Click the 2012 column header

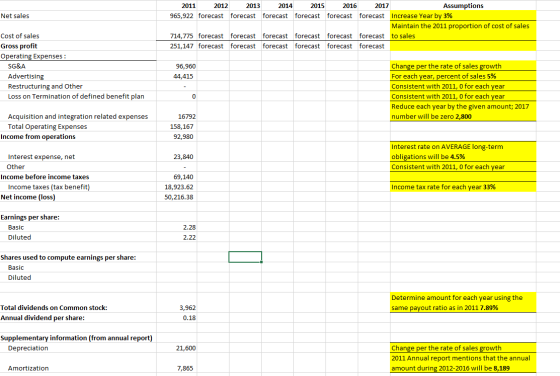click(221, 5)
